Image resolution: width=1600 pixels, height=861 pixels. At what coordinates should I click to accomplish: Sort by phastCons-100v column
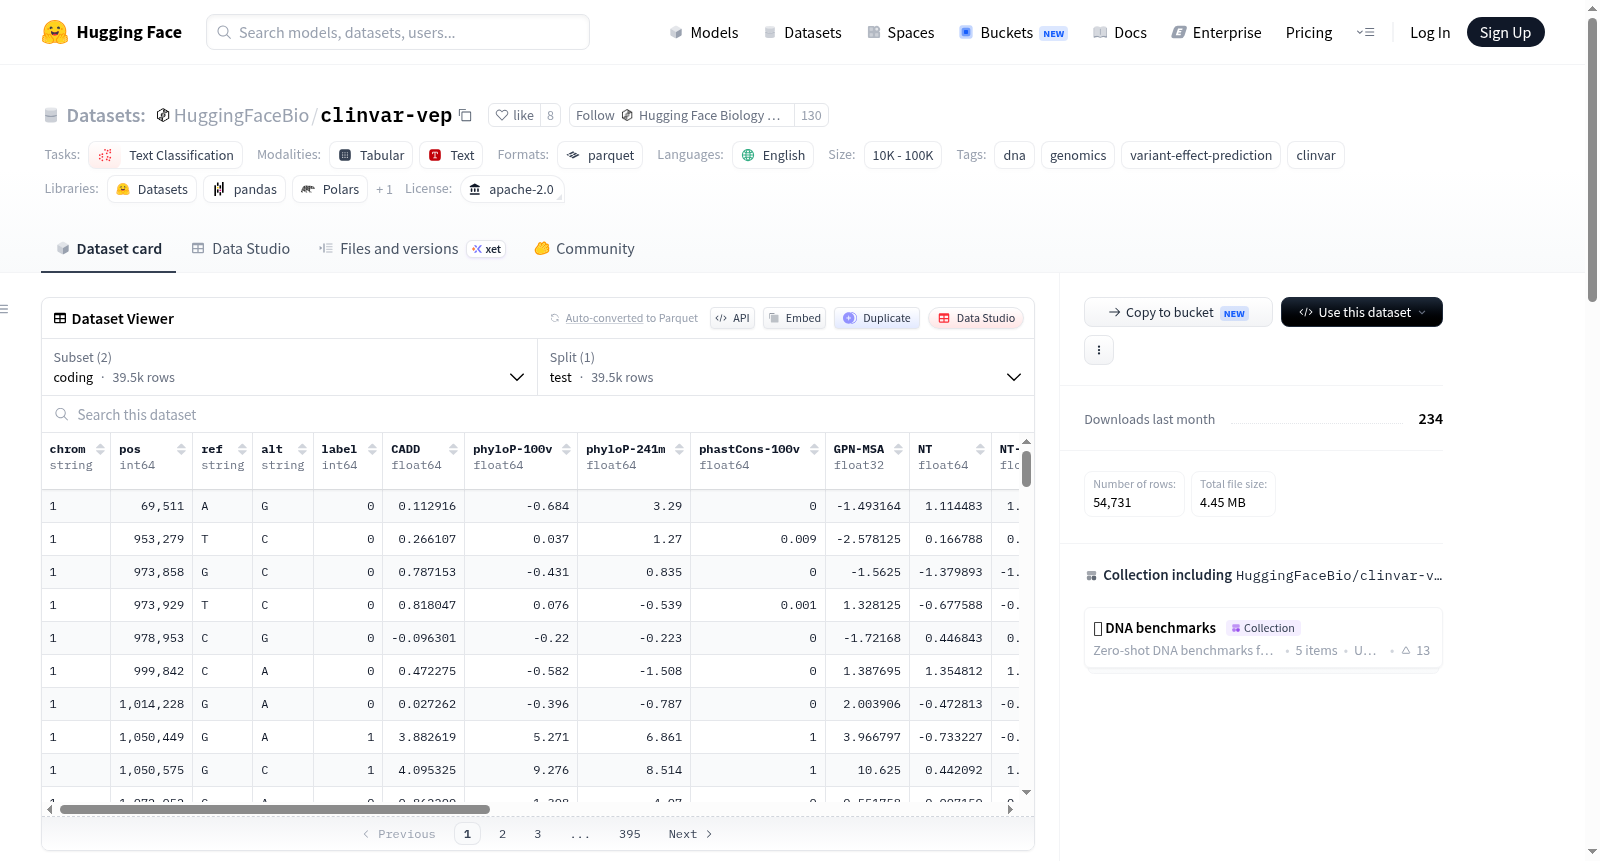[814, 449]
